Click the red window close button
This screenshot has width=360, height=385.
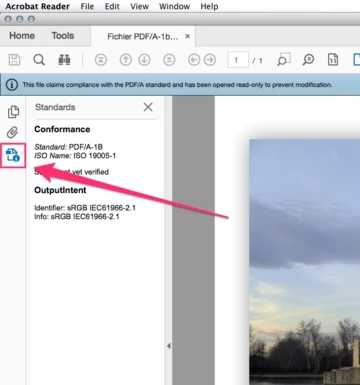(8, 19)
